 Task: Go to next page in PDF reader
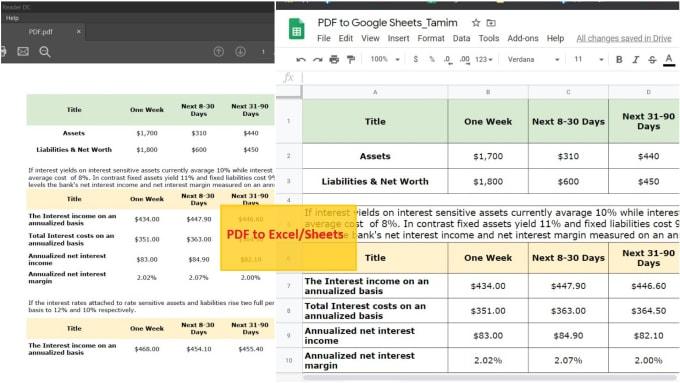pos(240,52)
